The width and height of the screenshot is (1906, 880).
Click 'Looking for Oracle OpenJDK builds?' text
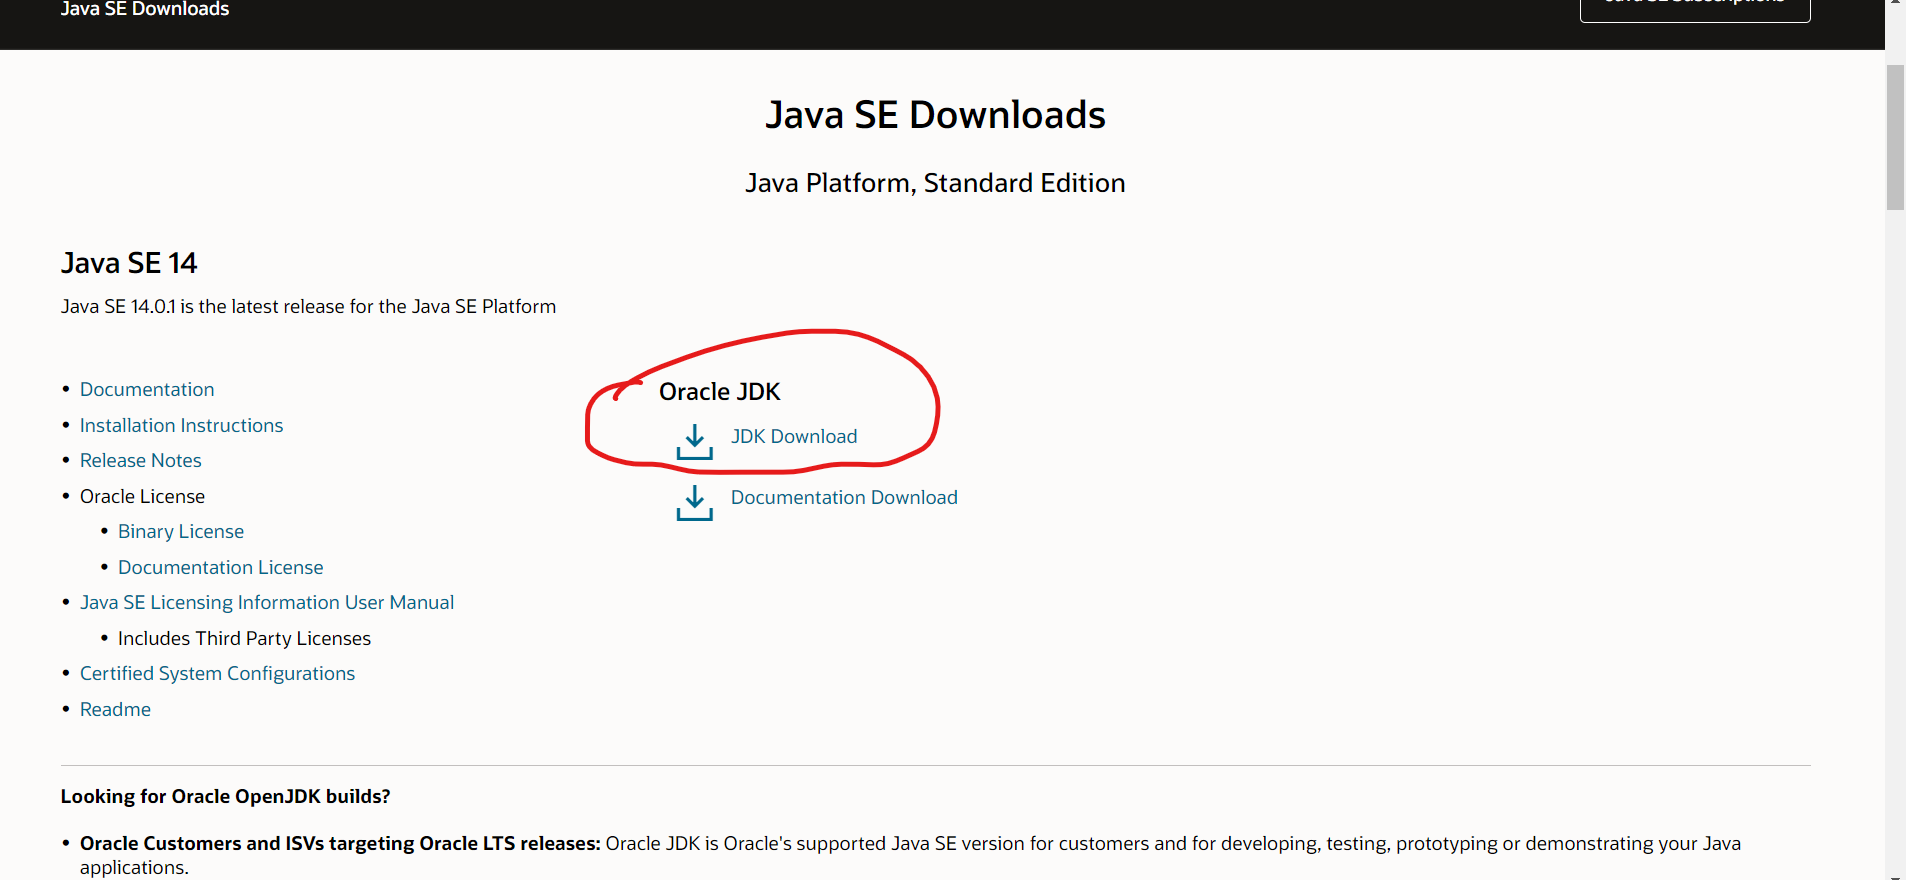[x=225, y=797]
